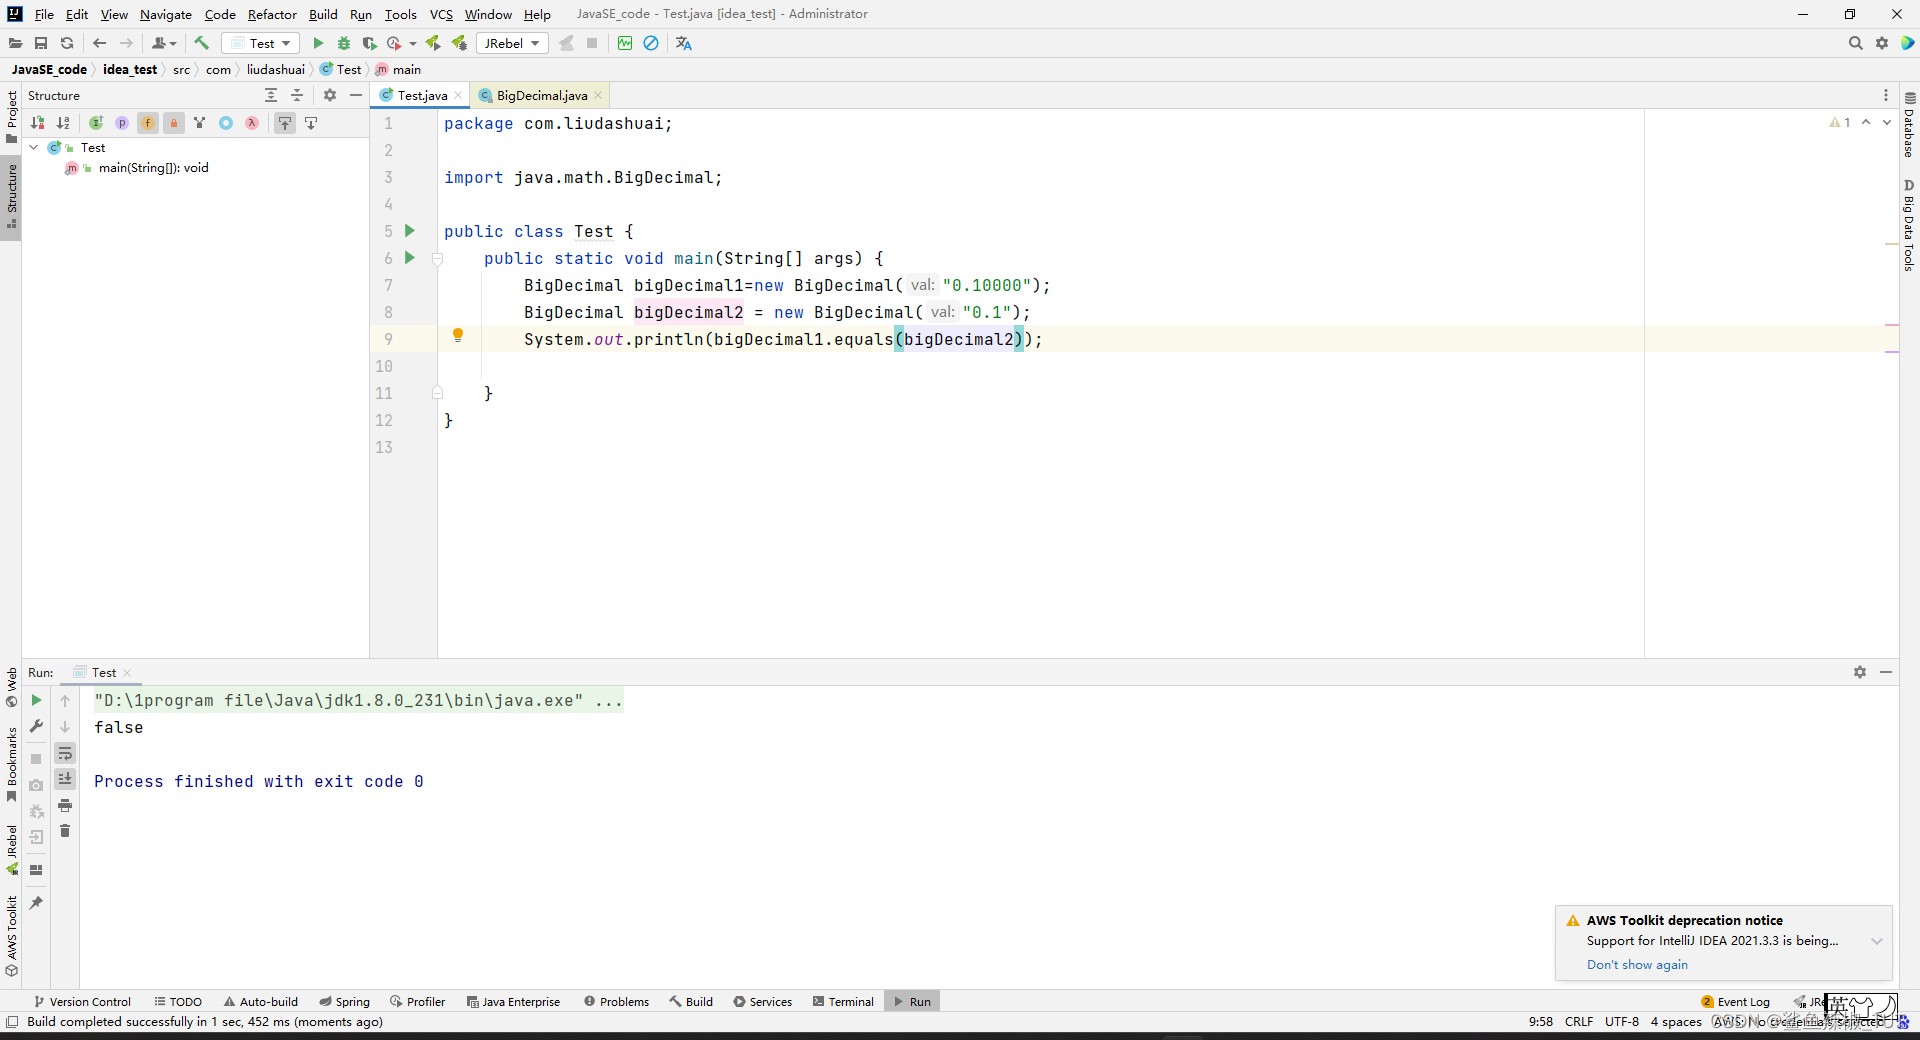Toggle Sort by Visibility in Structure toolbar

(37, 123)
